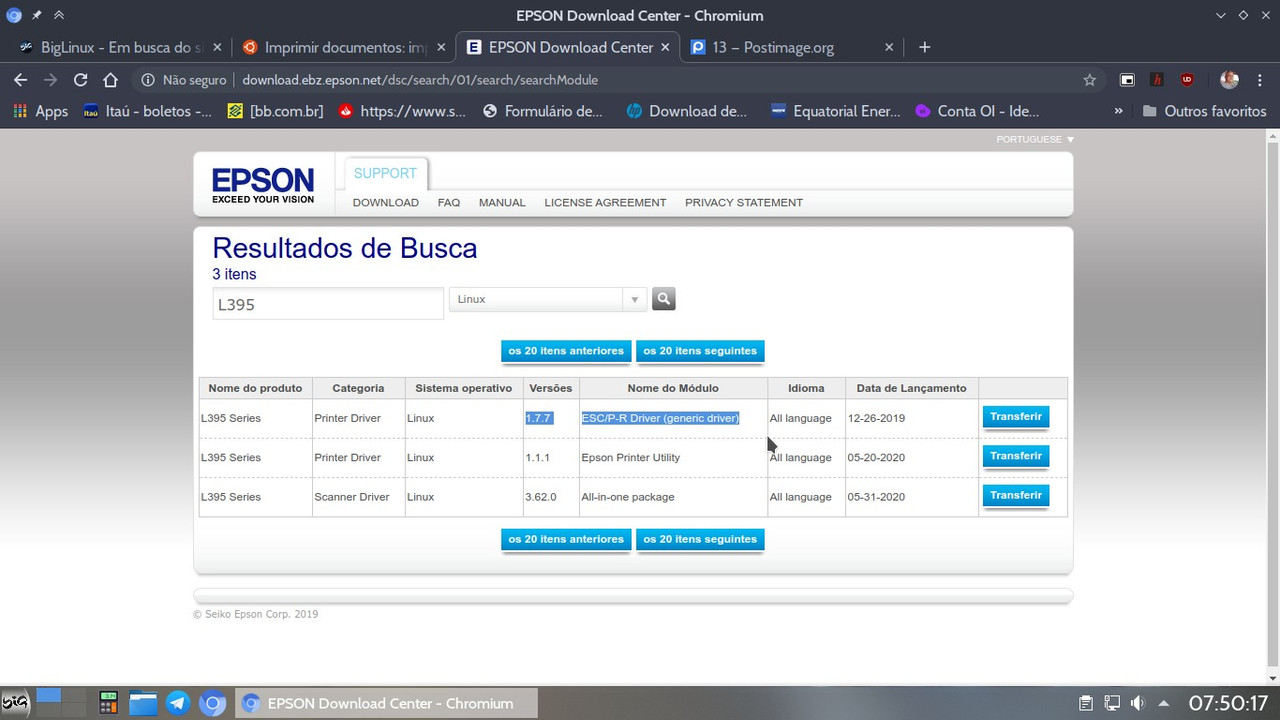Focus the L395 search input field
The height and width of the screenshot is (720, 1280).
[328, 304]
